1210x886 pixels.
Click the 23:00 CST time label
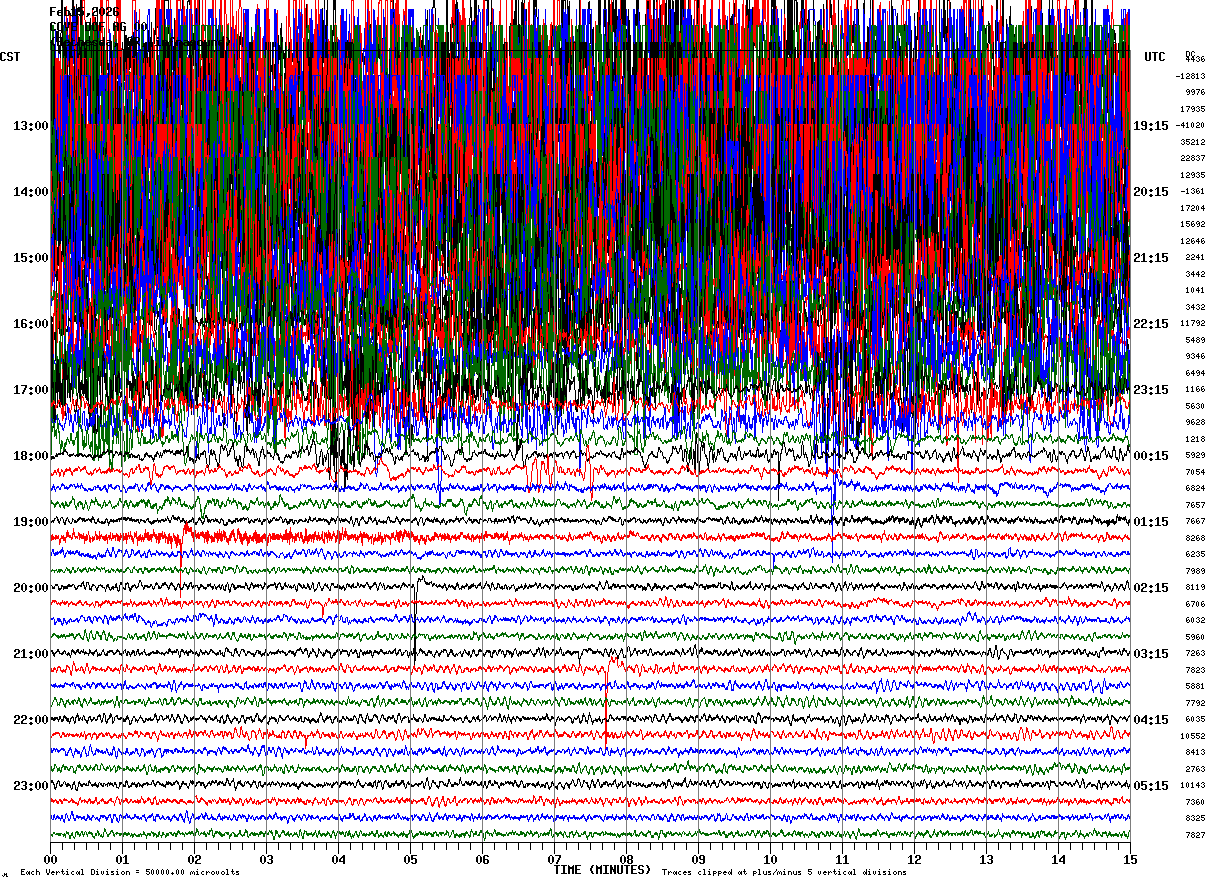[31, 785]
